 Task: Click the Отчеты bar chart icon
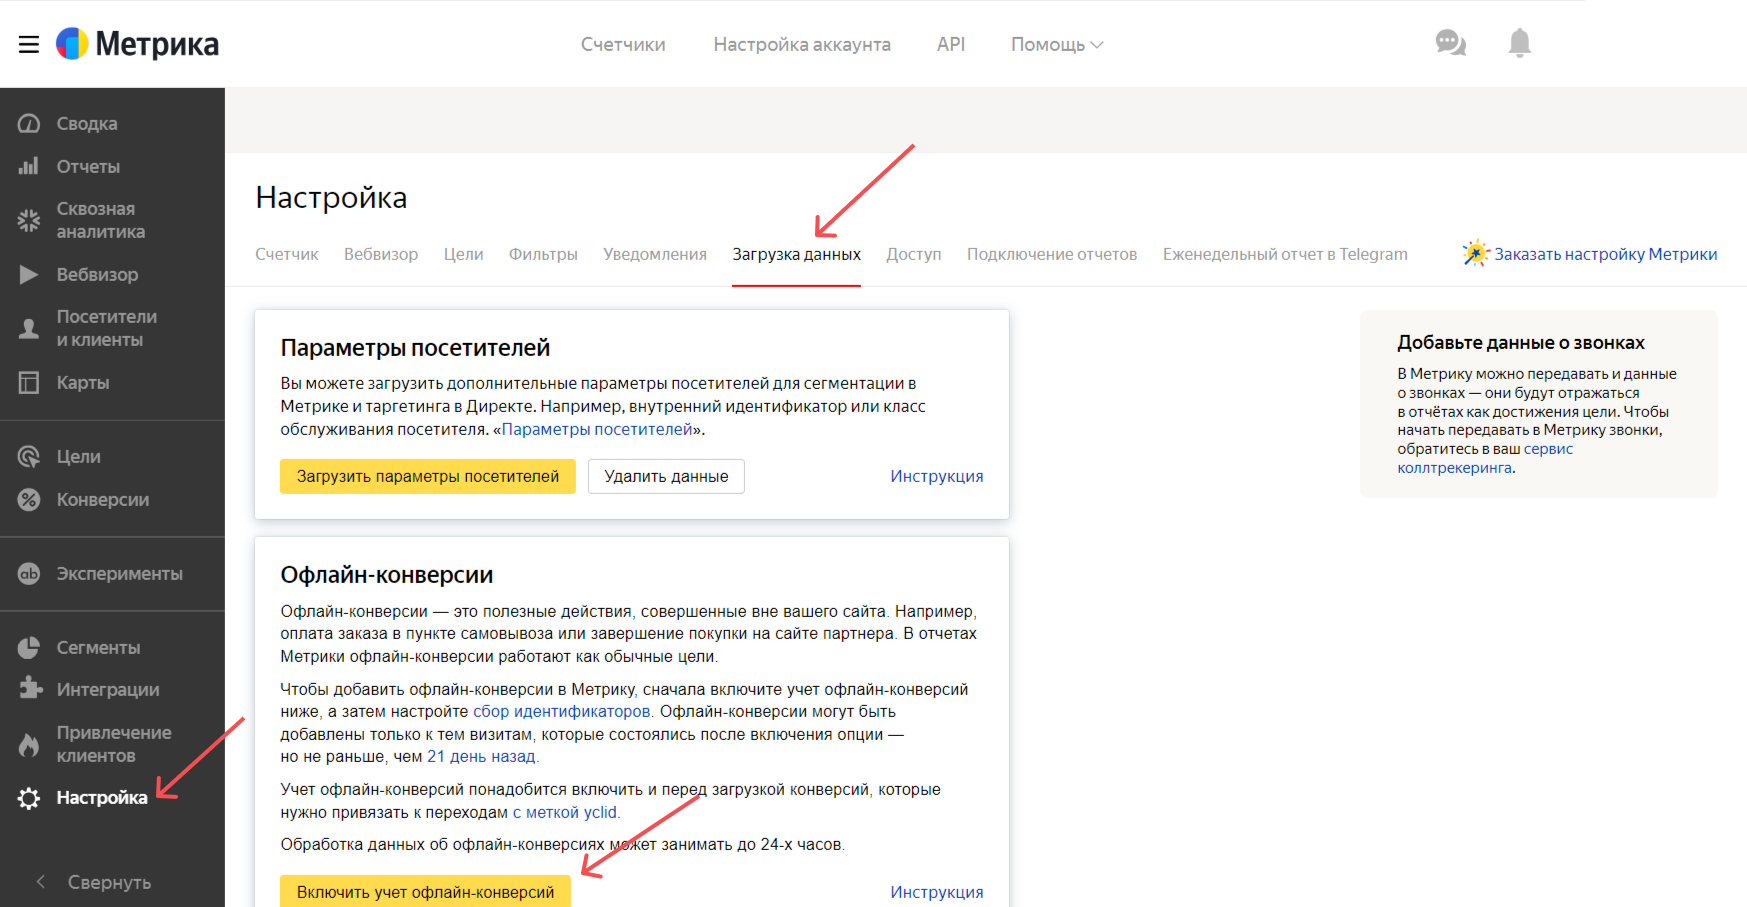pyautogui.click(x=29, y=166)
